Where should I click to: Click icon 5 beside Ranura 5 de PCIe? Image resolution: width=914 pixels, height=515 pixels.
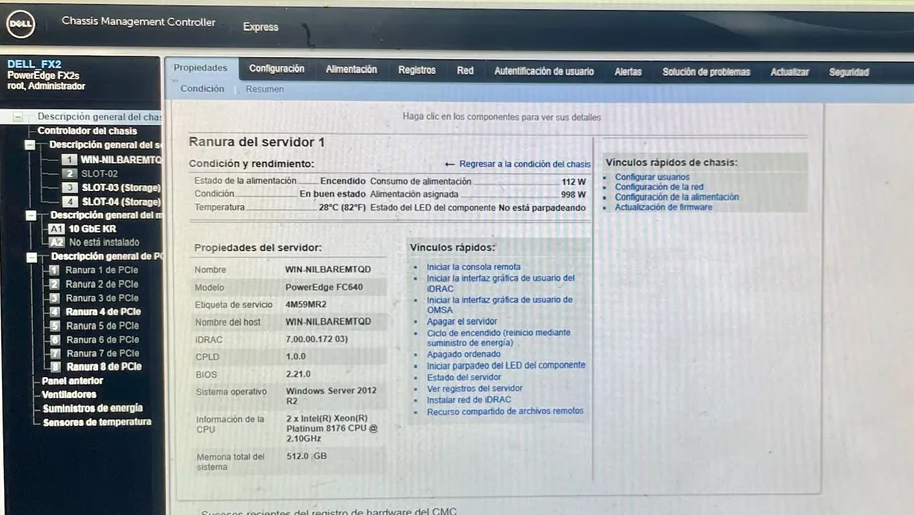[x=55, y=326]
